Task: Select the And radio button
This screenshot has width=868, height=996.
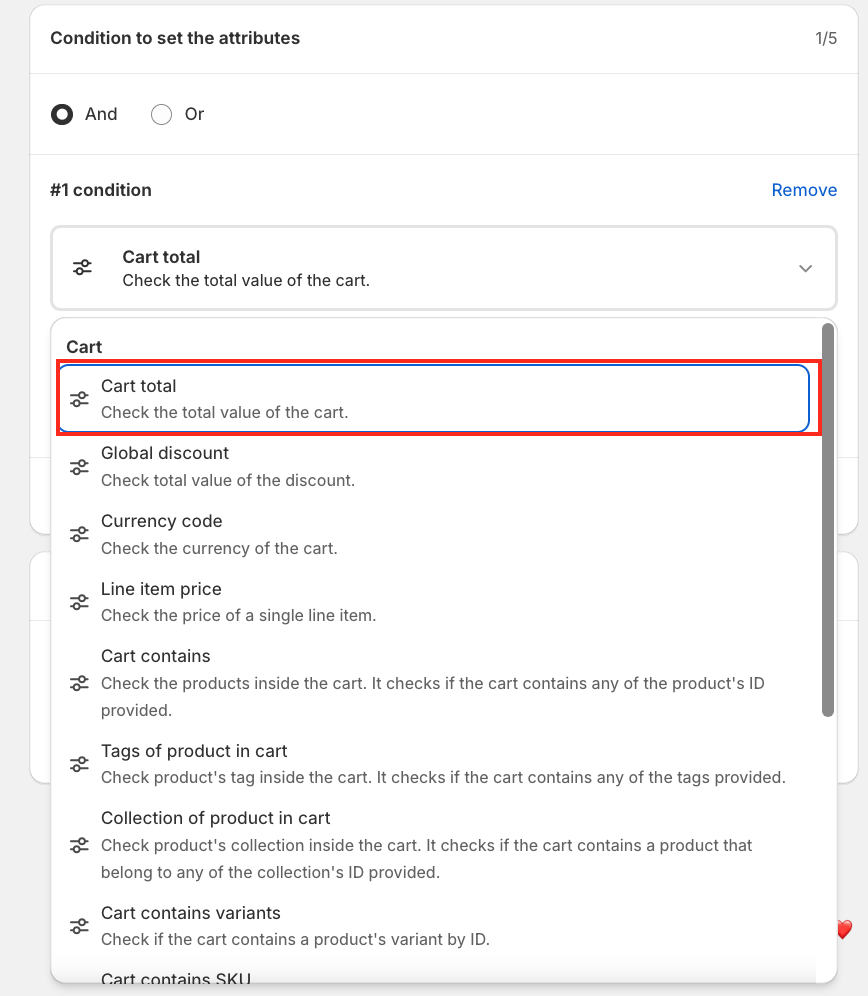Action: pos(62,114)
